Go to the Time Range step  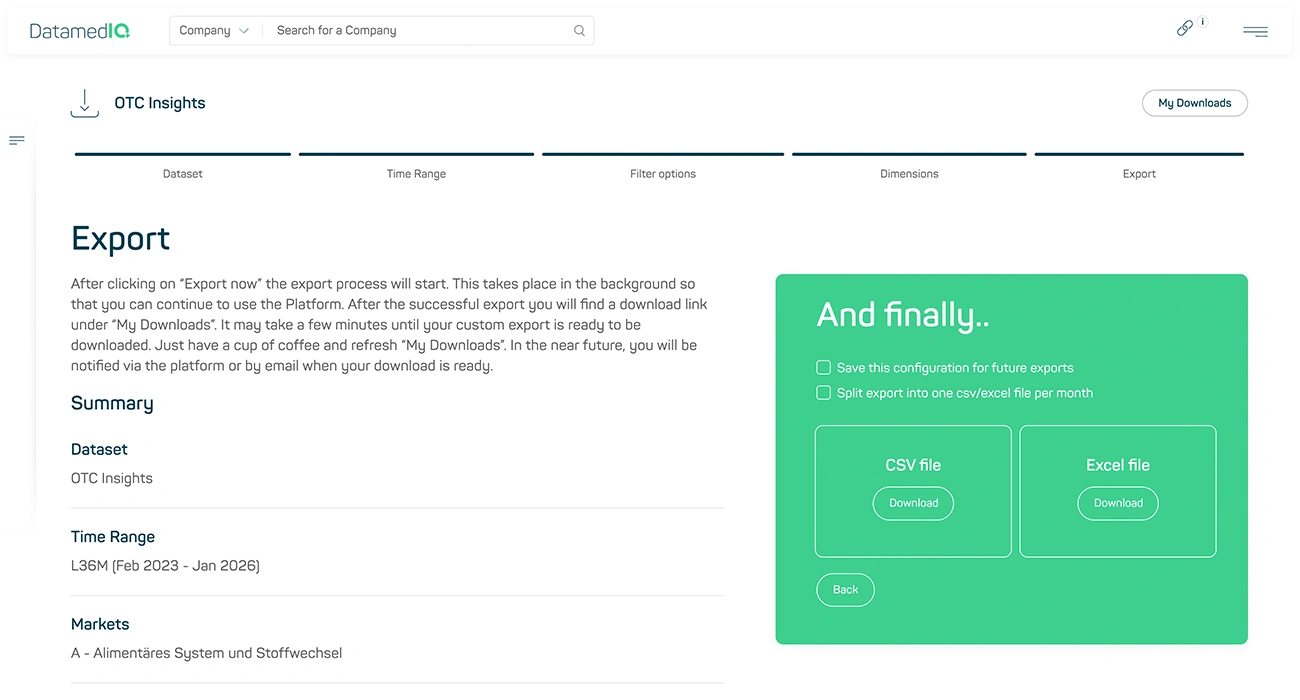click(416, 163)
